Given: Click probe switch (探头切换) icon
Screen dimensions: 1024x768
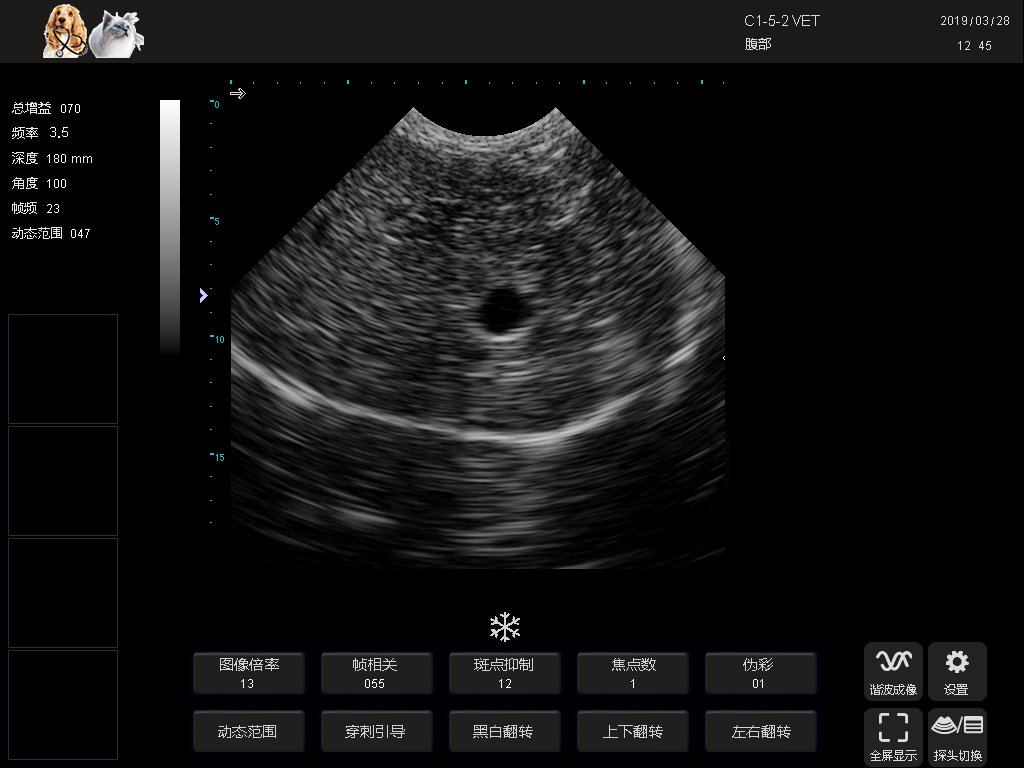Looking at the screenshot, I should (957, 736).
